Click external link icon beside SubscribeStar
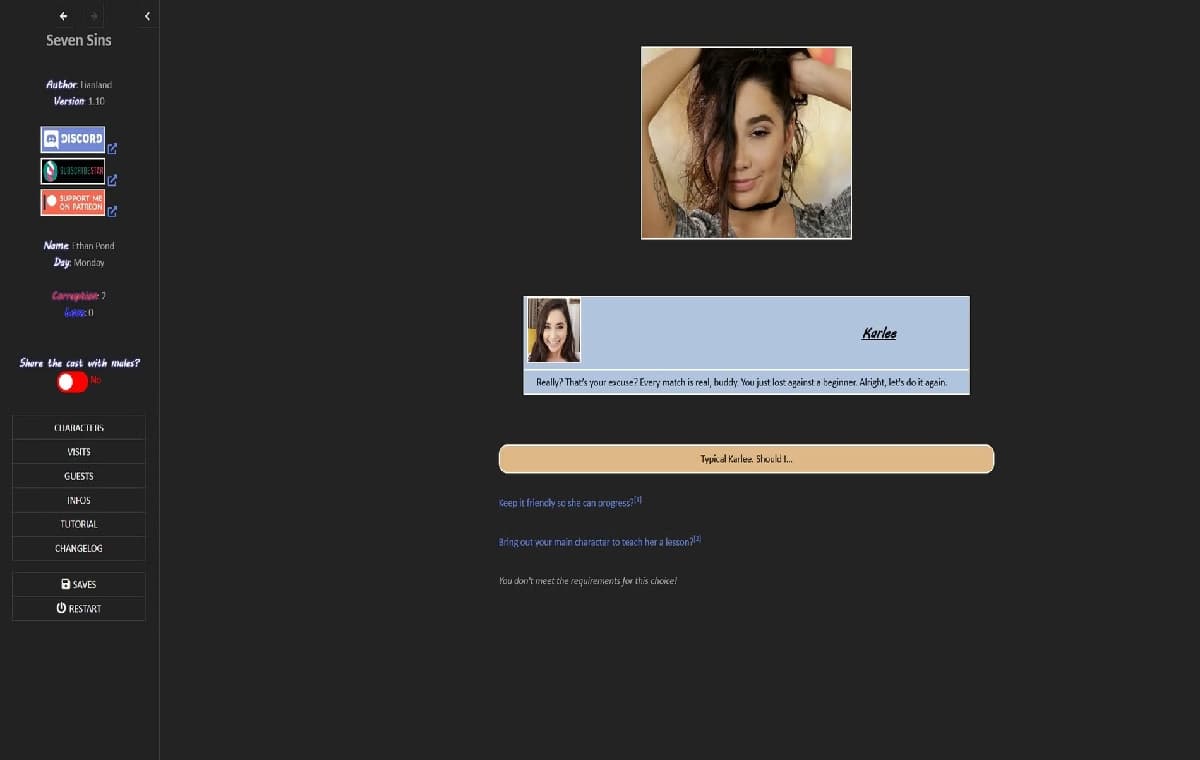The width and height of the screenshot is (1200, 760). (112, 181)
